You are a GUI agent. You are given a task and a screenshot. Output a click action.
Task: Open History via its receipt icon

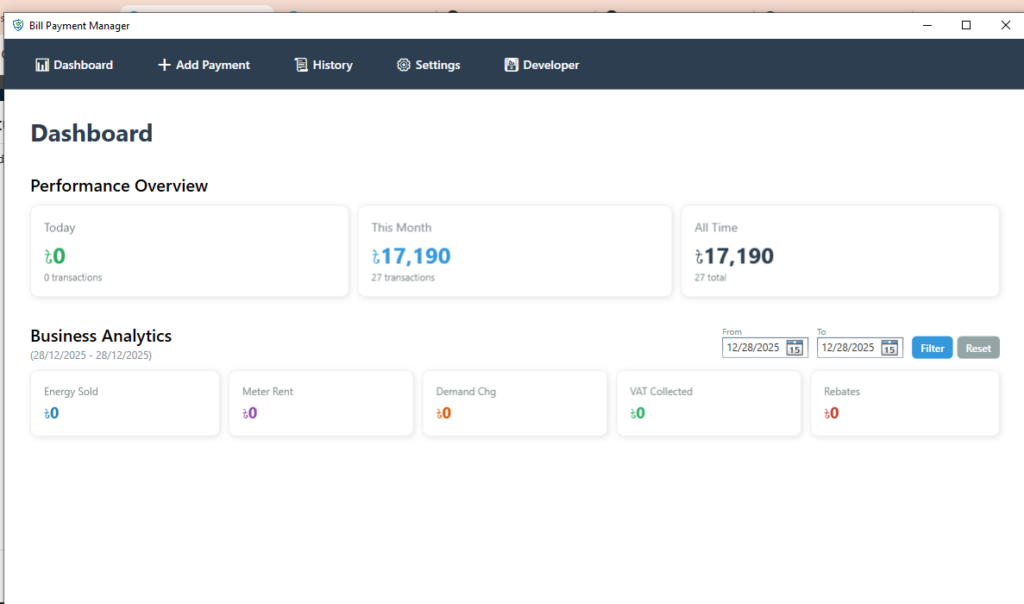click(x=300, y=65)
